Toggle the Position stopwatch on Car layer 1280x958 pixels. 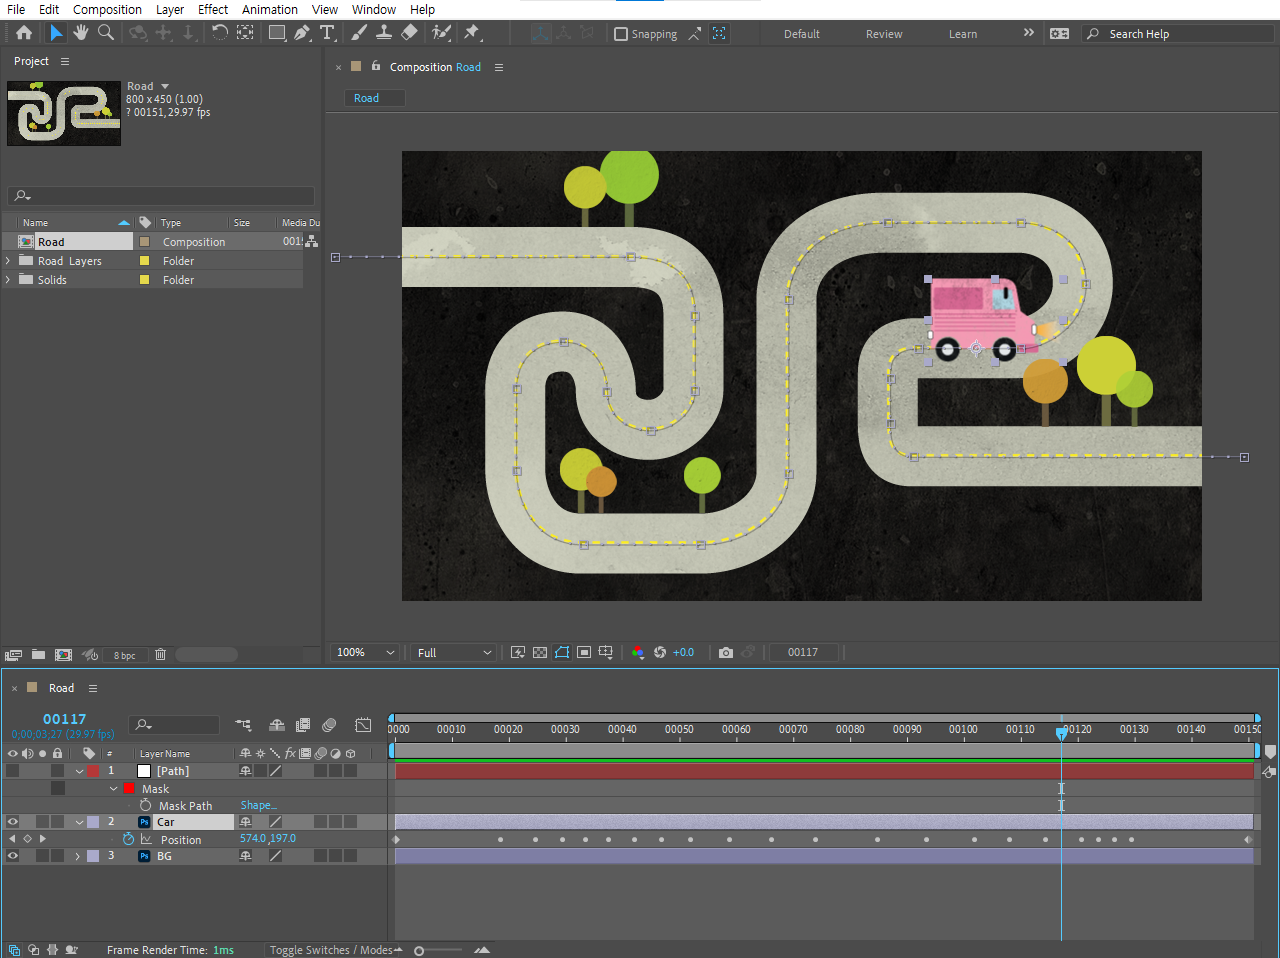coord(128,839)
